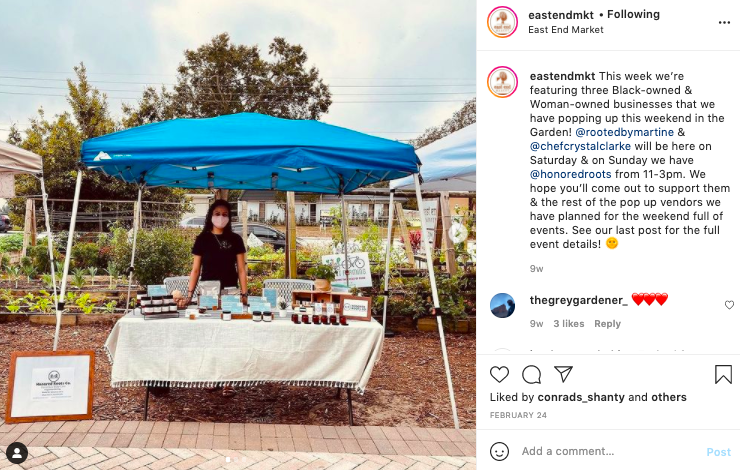Like the post with heart icon
This screenshot has width=740, height=470.
[x=499, y=374]
